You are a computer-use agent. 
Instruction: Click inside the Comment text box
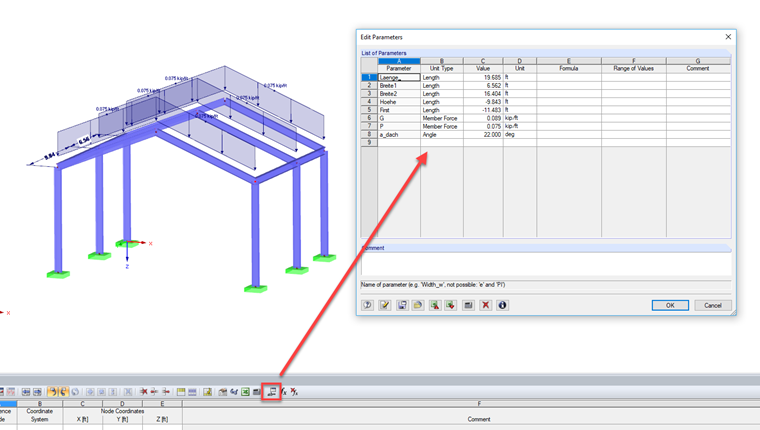pyautogui.click(x=546, y=264)
